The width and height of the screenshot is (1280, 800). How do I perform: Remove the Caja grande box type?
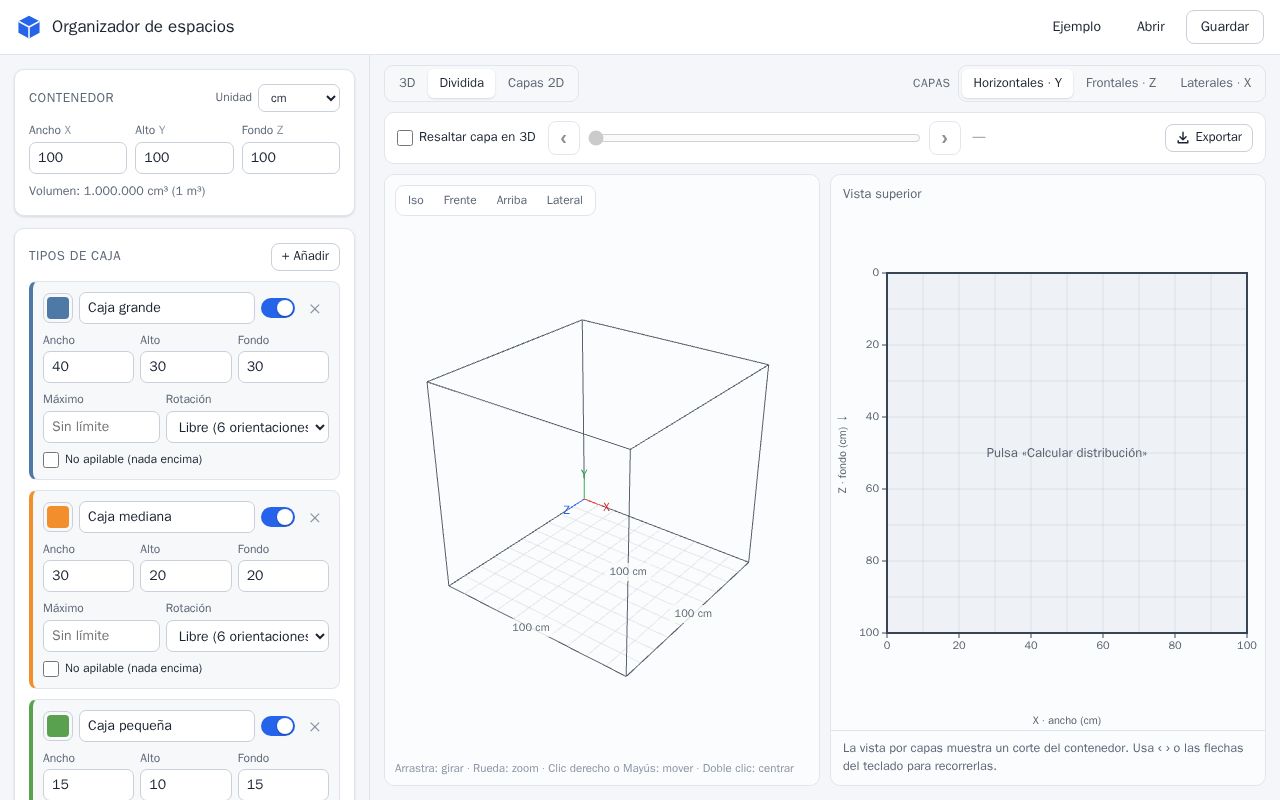click(x=315, y=309)
